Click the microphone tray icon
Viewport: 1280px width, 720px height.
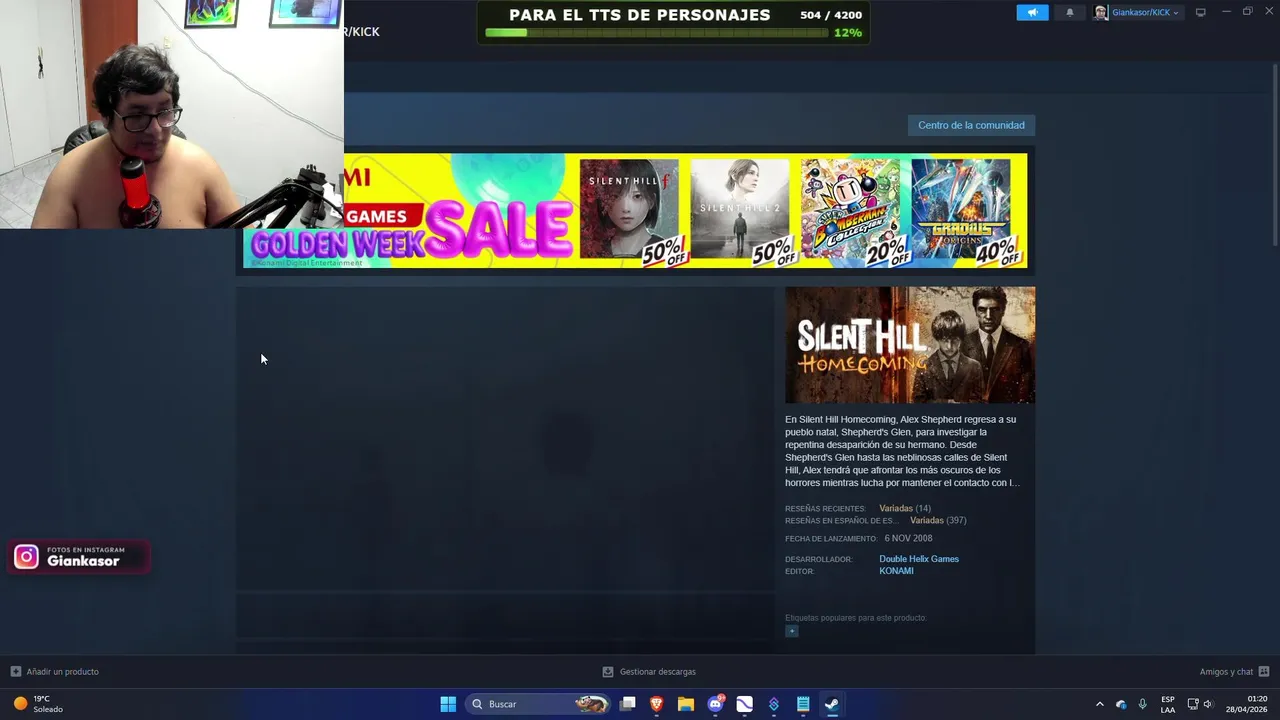(1142, 704)
